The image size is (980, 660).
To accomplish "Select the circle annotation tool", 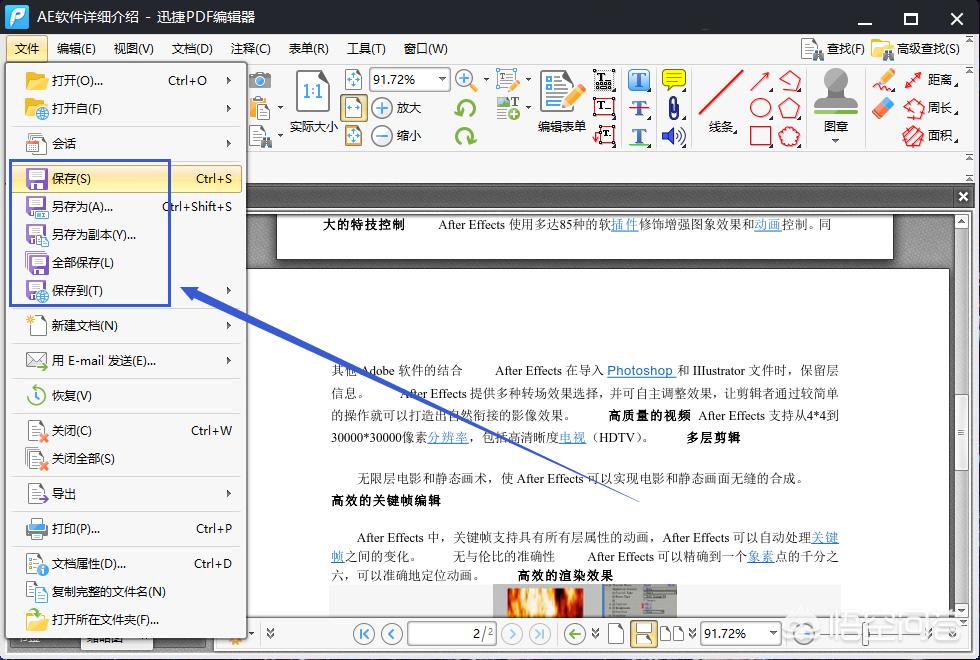I will [x=760, y=110].
